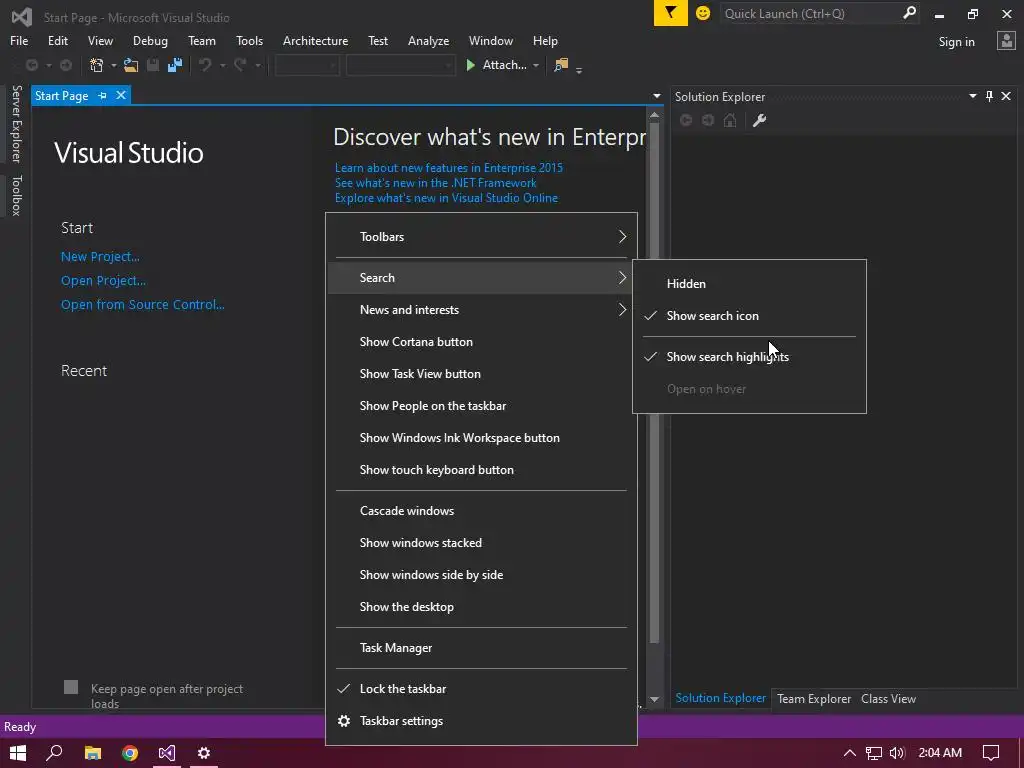Viewport: 1024px width, 768px height.
Task: Click the Solution Explorer Back icon
Action: (686, 120)
